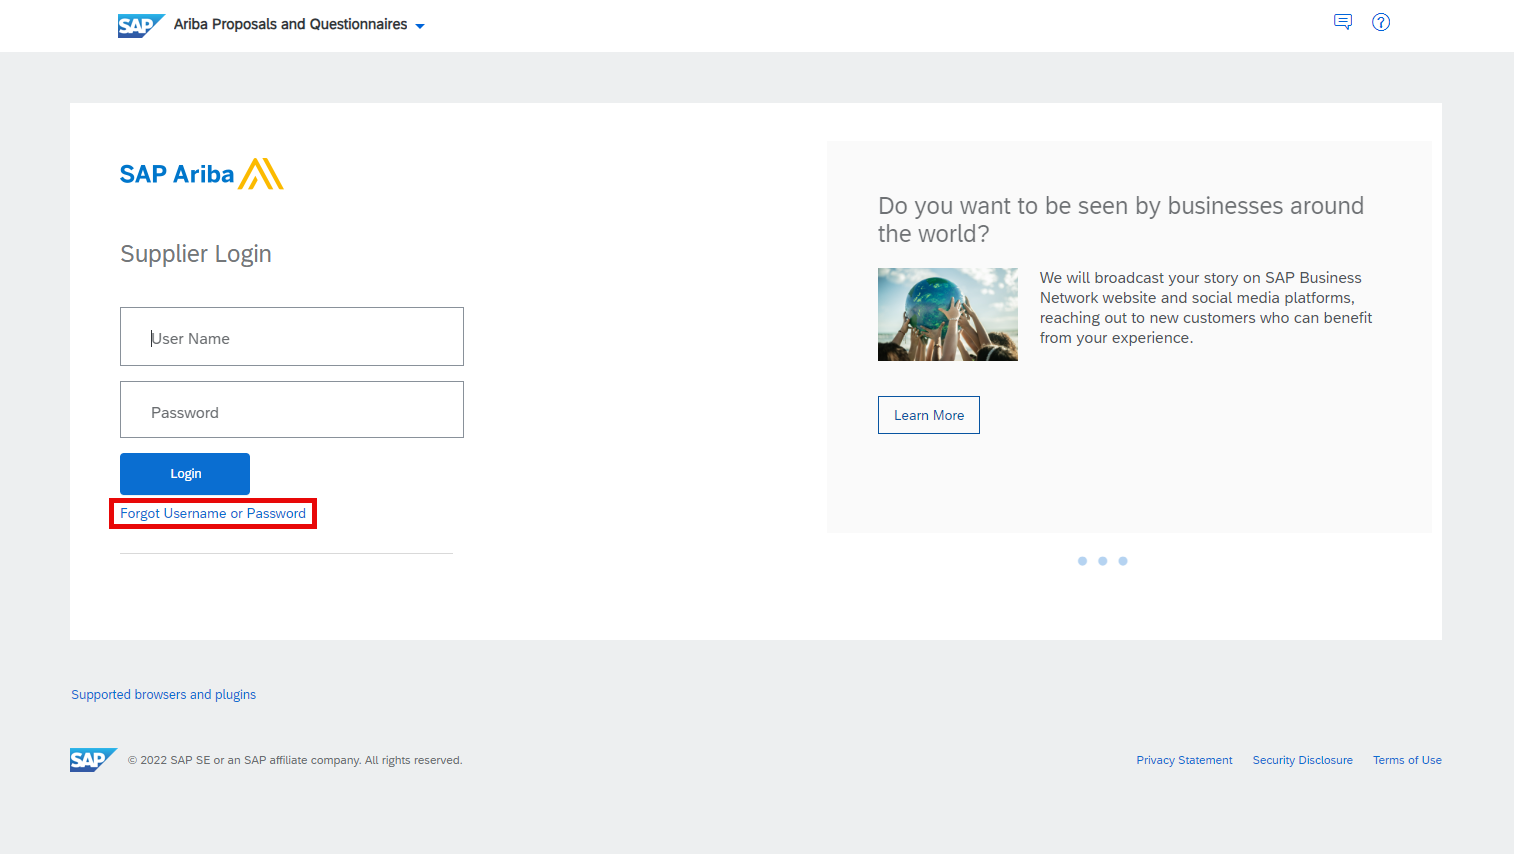Open the Privacy Statement link
Screen dimensions: 1514x854
(x=1184, y=761)
